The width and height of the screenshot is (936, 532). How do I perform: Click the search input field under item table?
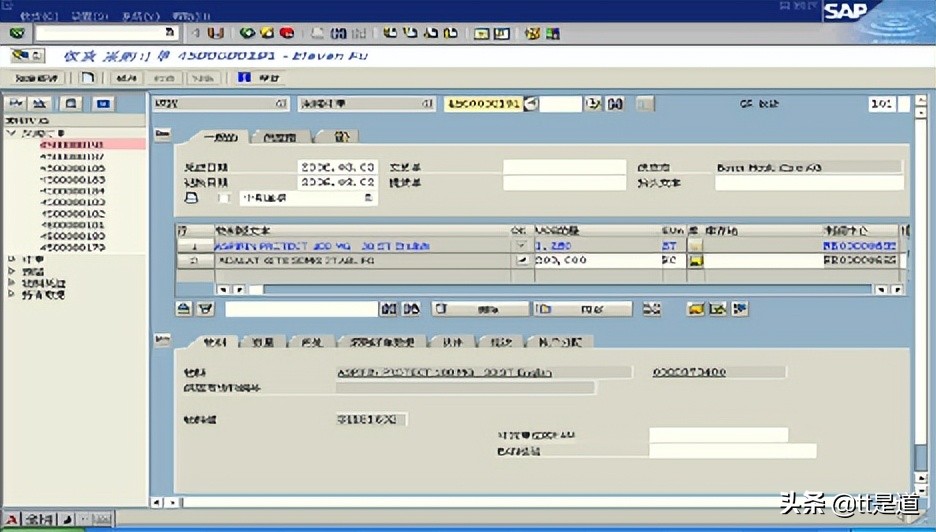tap(301, 309)
